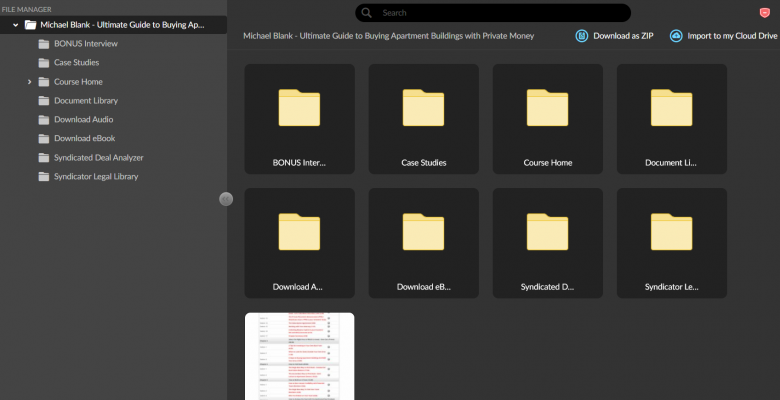Click Import to my Cloud Drive button

click(x=723, y=36)
